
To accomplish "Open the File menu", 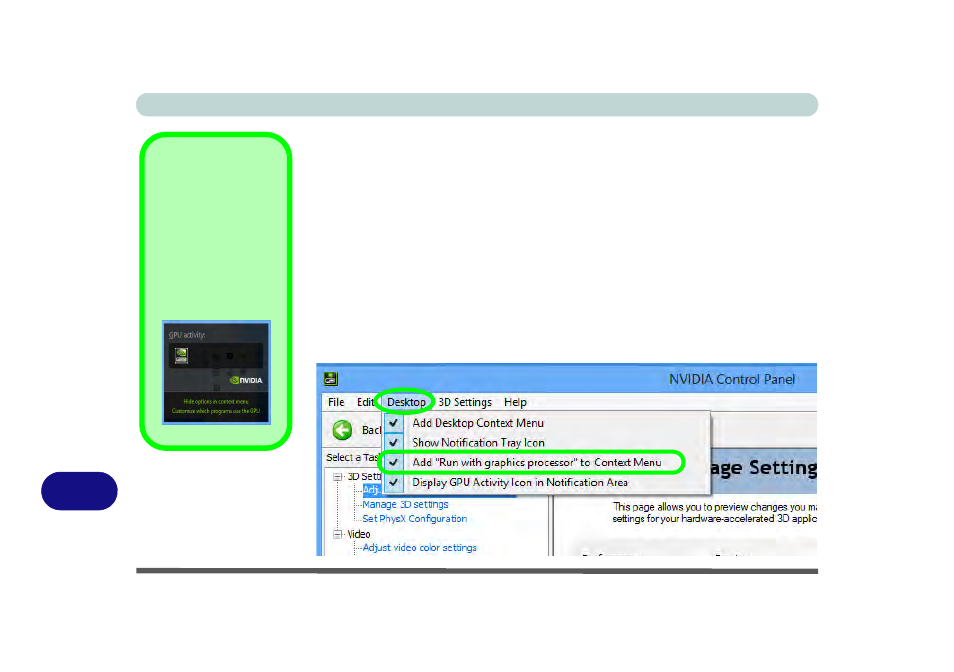I will point(336,402).
